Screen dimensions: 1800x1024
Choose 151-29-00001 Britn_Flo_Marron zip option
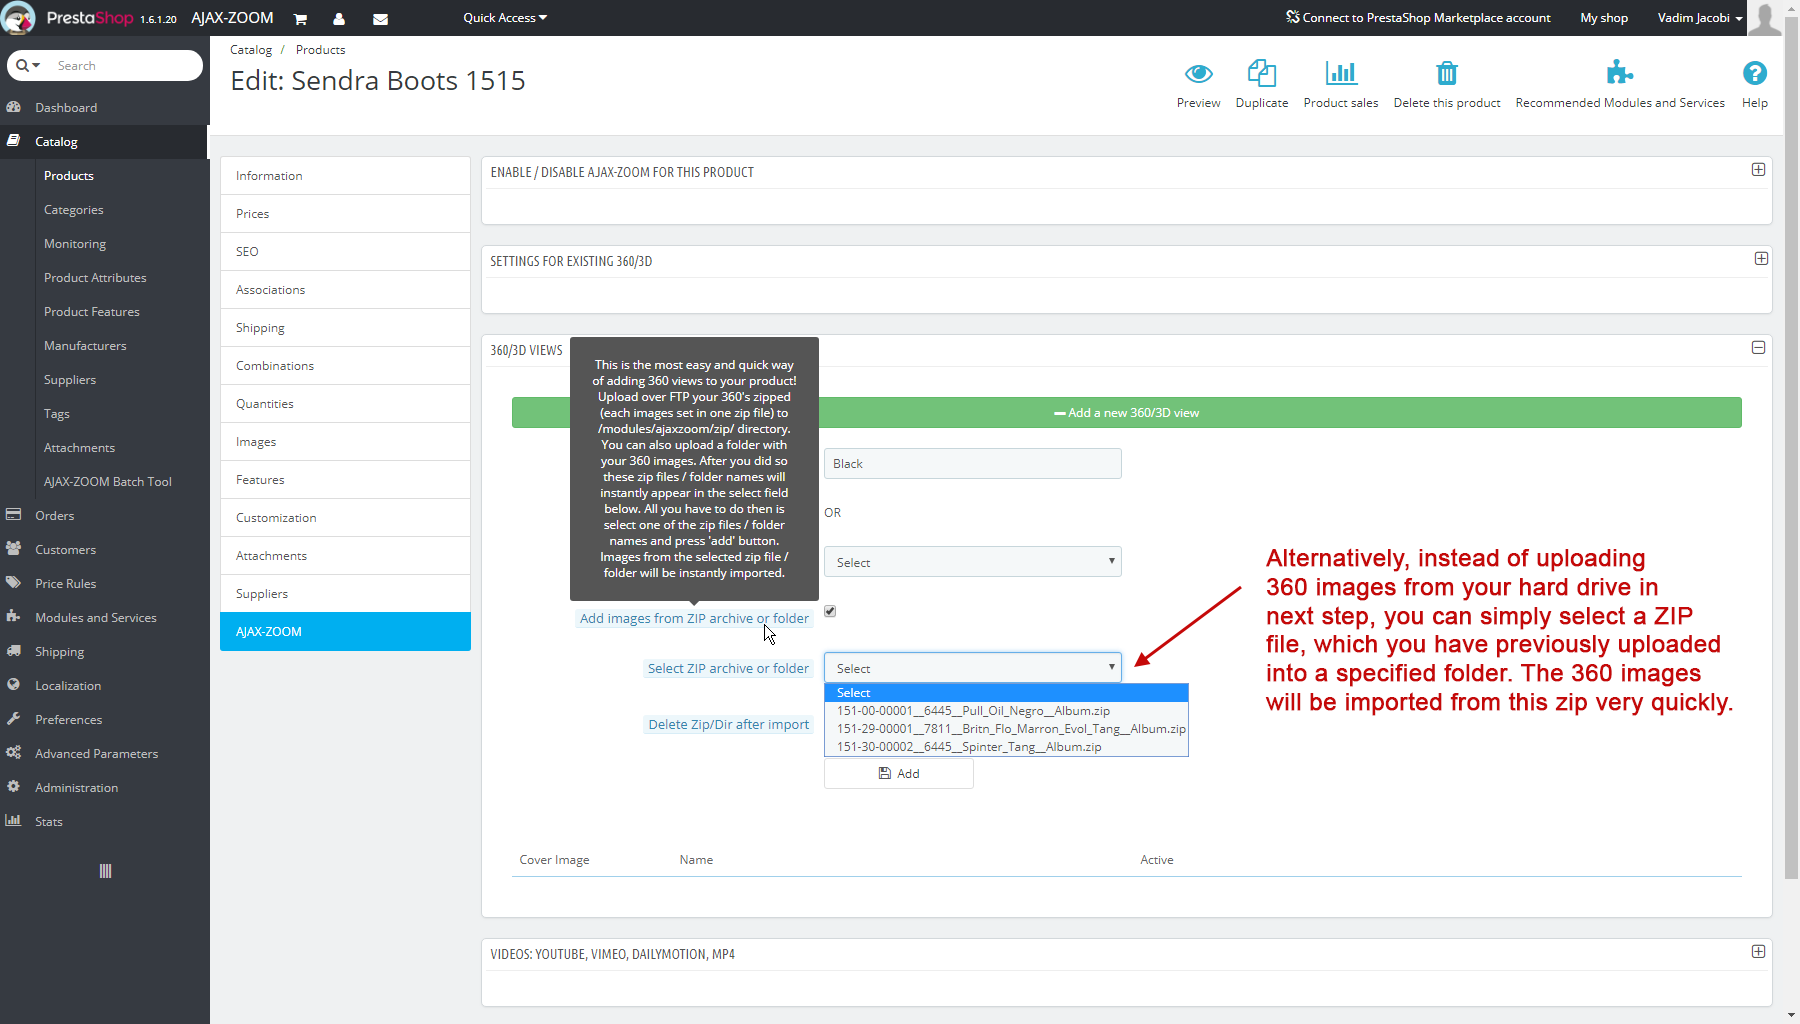(x=1006, y=729)
